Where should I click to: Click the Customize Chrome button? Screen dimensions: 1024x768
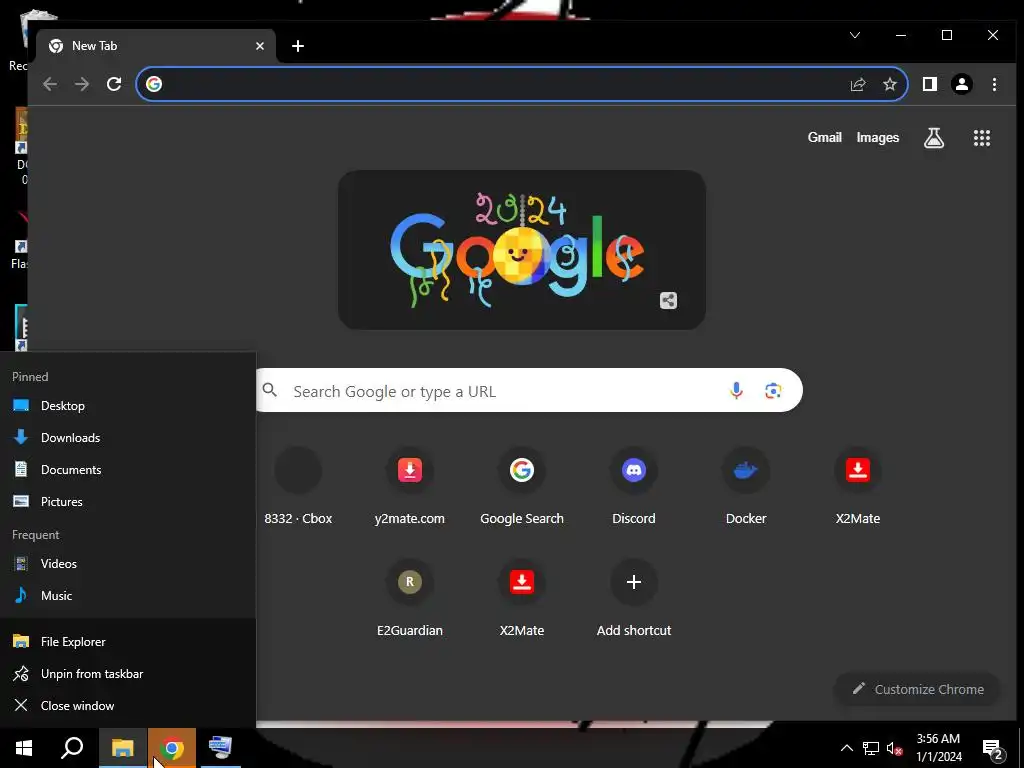tap(917, 689)
